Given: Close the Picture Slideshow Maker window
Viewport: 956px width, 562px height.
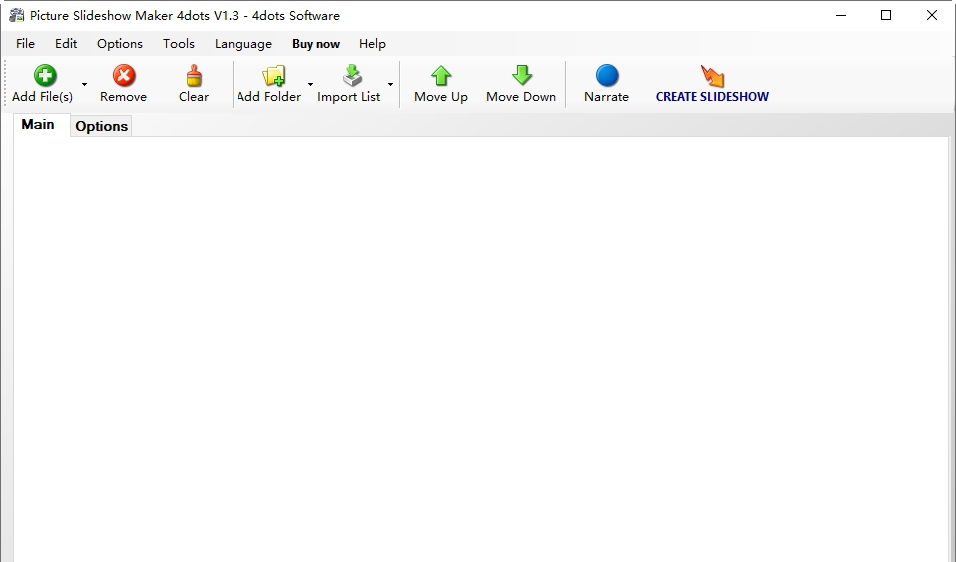Looking at the screenshot, I should coord(932,15).
